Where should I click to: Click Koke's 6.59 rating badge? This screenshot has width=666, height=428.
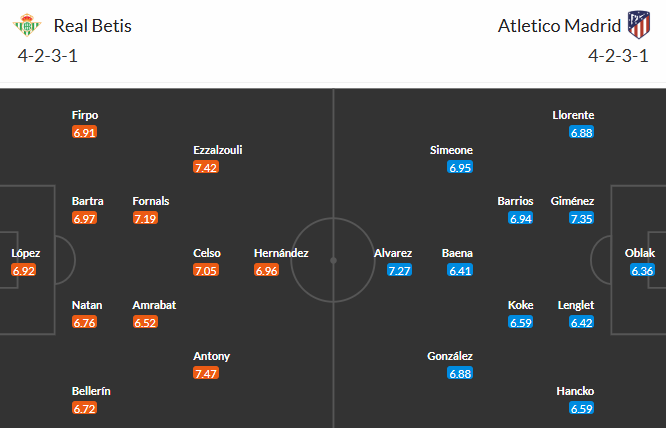tap(521, 322)
